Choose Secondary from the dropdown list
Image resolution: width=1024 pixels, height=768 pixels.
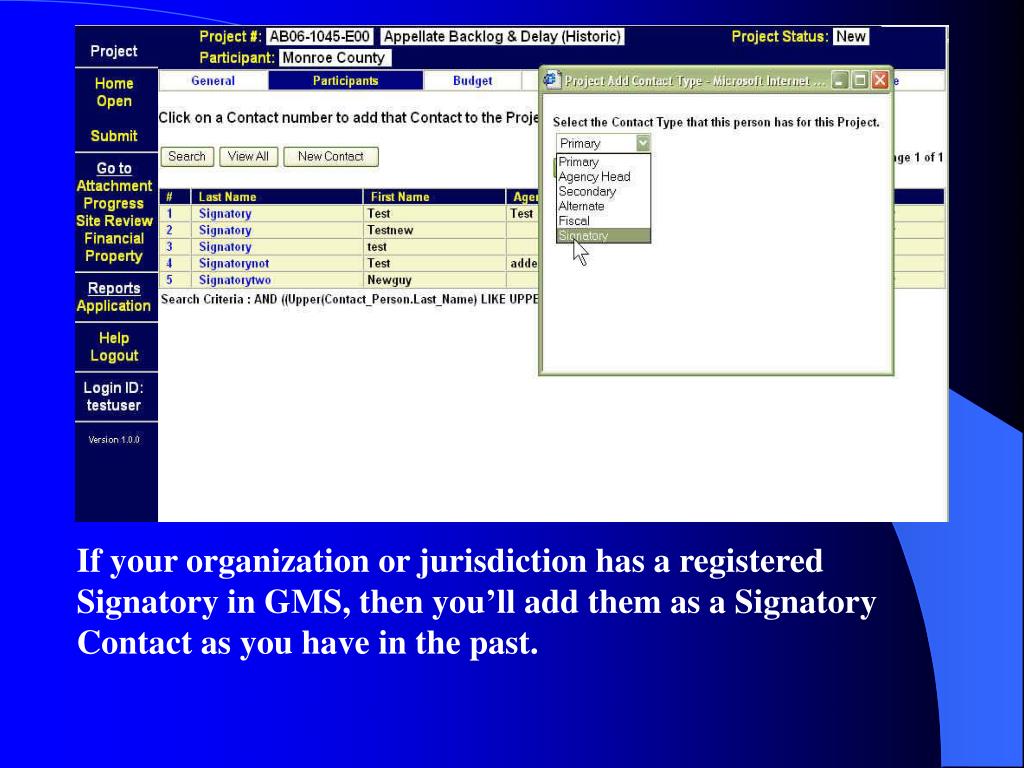(x=603, y=191)
